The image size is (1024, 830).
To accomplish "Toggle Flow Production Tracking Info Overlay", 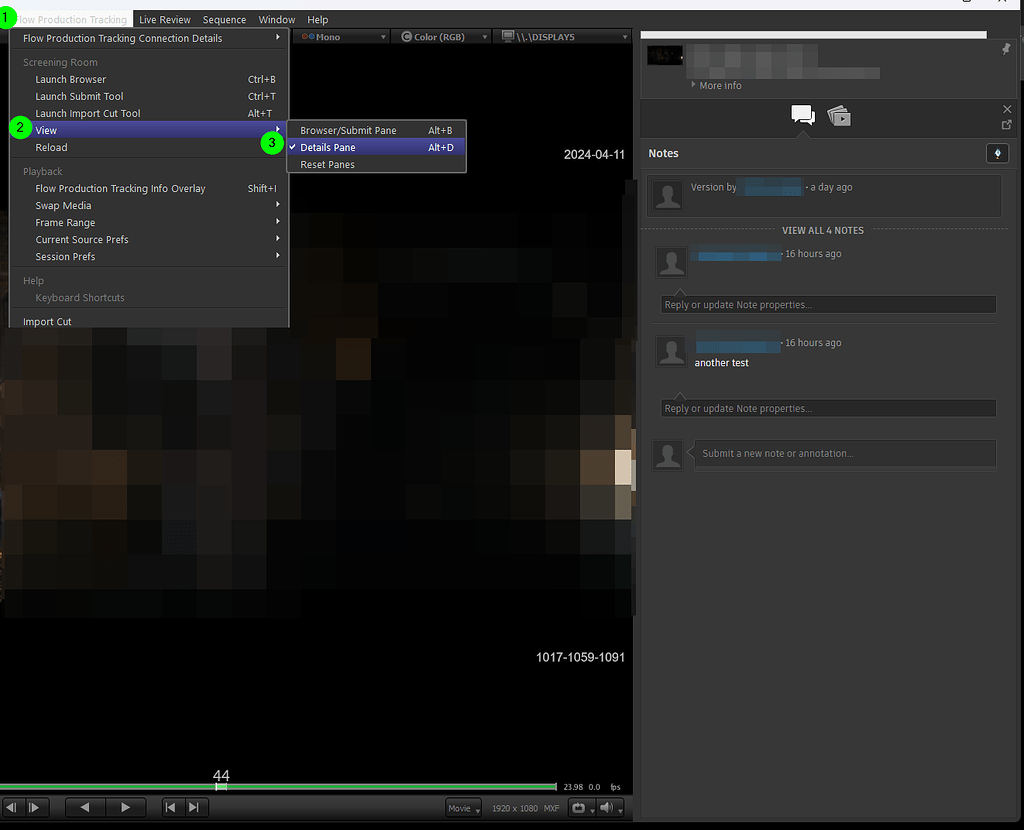I will coord(120,188).
